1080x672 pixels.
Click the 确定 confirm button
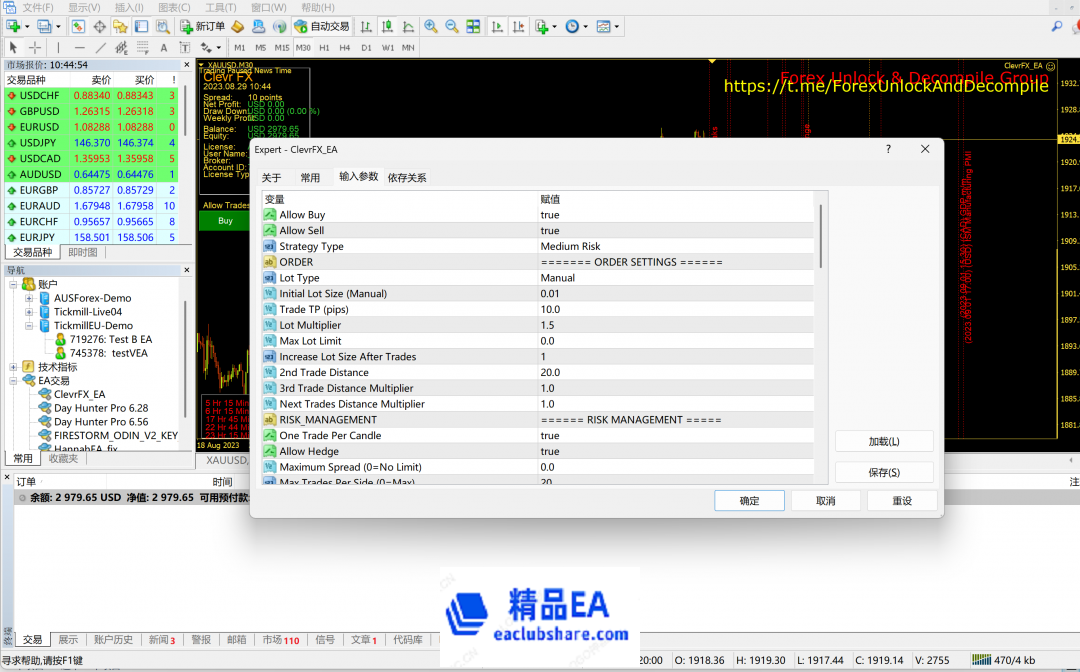[x=749, y=501]
